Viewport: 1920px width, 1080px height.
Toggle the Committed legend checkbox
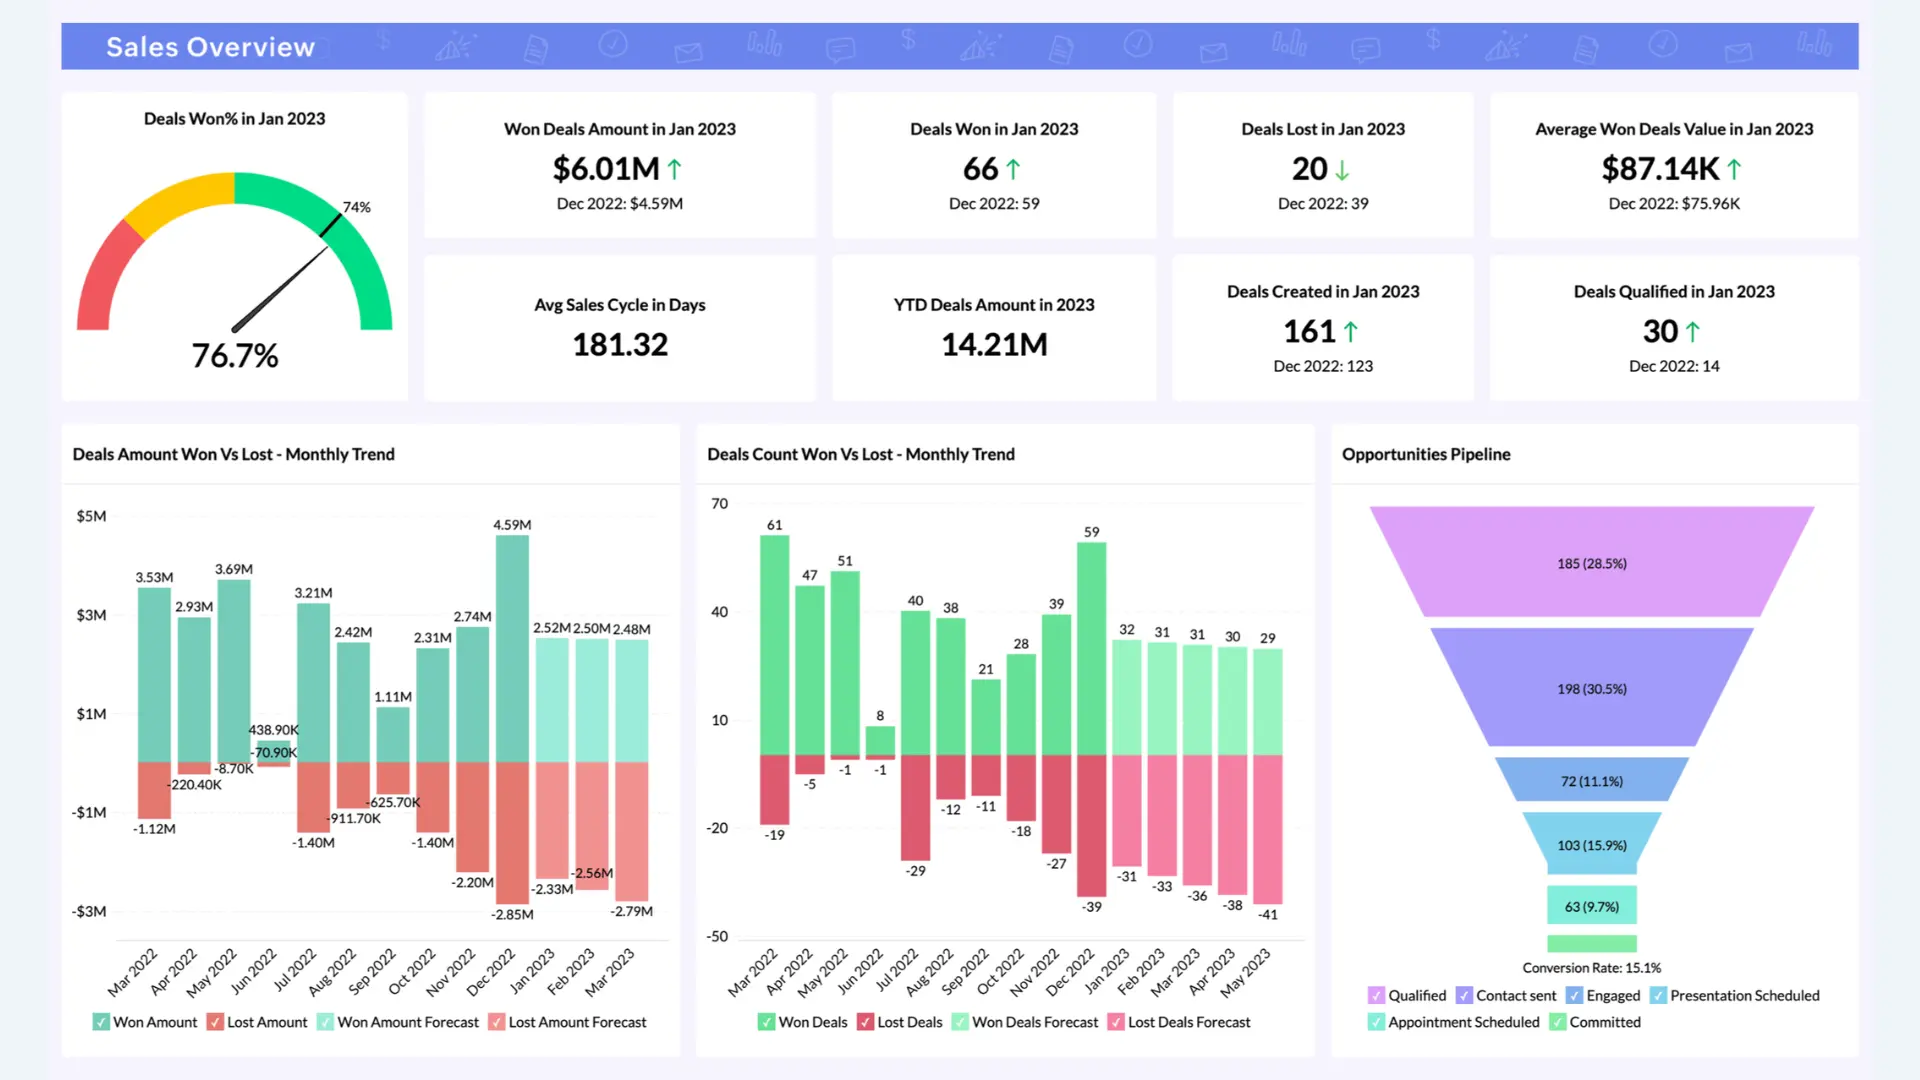[1557, 1022]
